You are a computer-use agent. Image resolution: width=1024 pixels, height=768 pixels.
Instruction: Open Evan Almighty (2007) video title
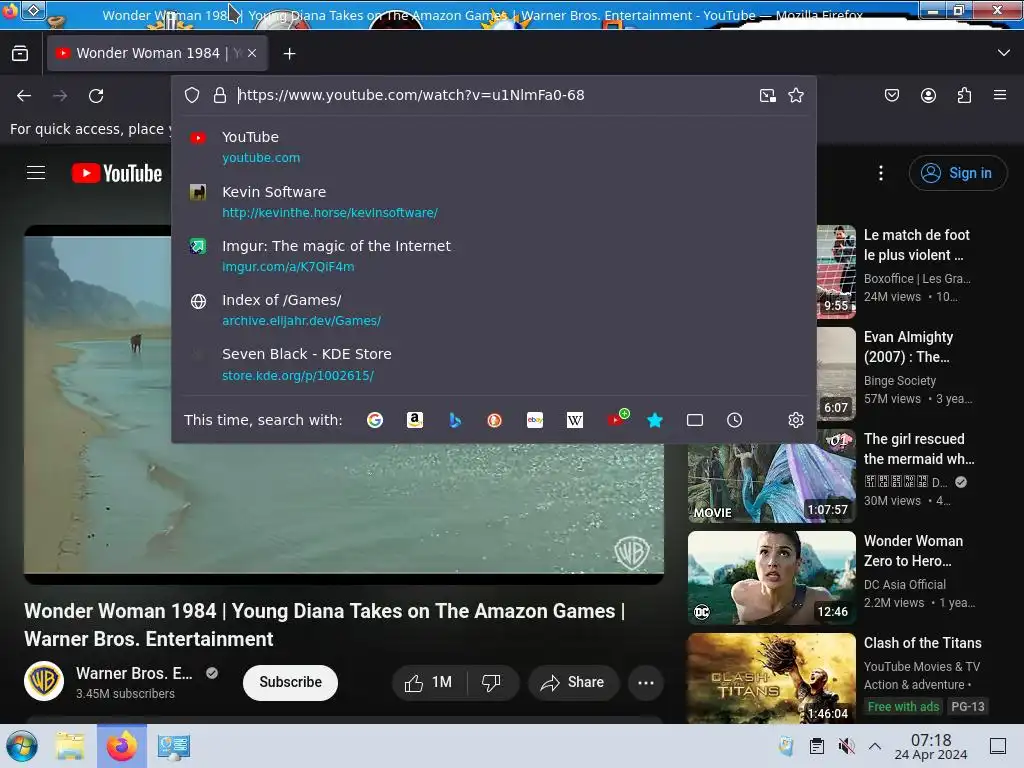(908, 347)
